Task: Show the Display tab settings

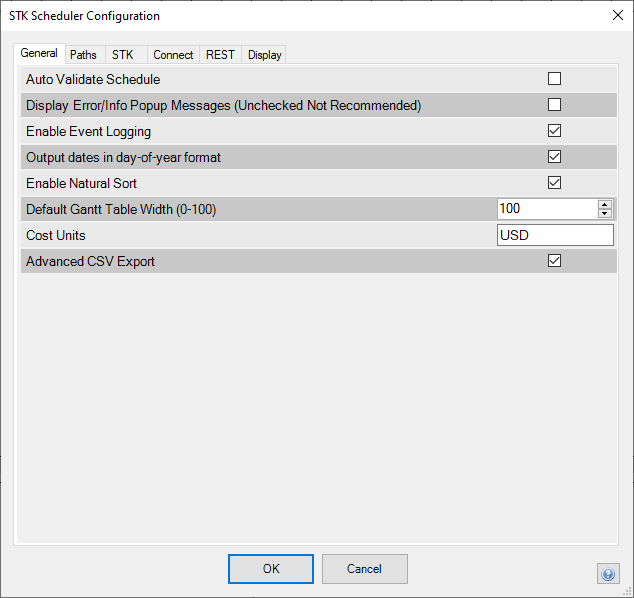Action: click(x=265, y=55)
